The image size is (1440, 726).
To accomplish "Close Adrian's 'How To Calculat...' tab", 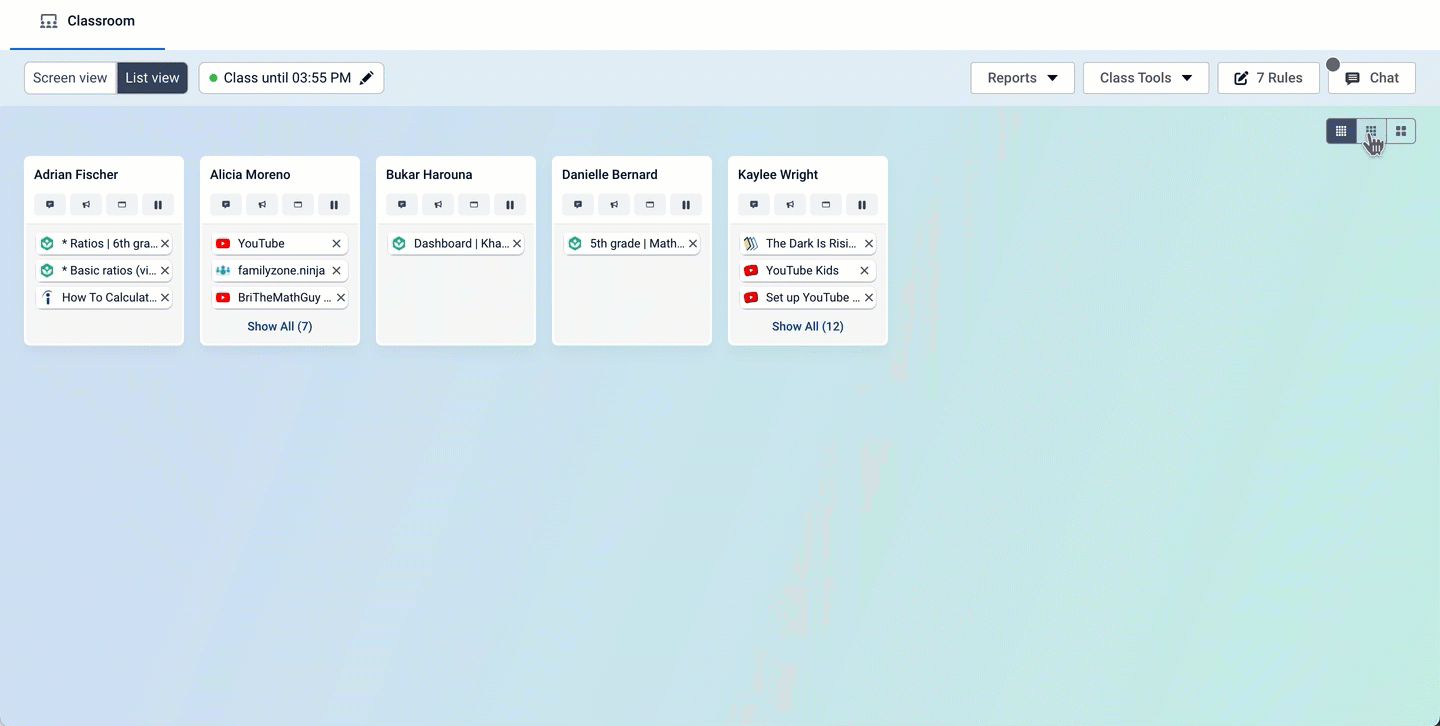I will tap(165, 297).
